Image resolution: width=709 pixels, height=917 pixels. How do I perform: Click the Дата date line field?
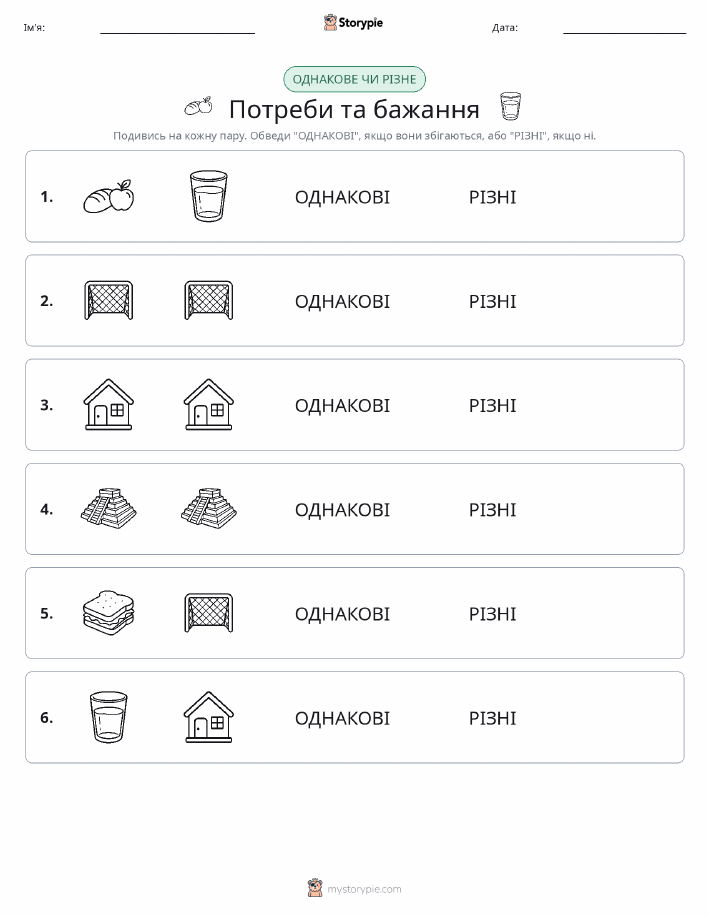click(x=624, y=27)
